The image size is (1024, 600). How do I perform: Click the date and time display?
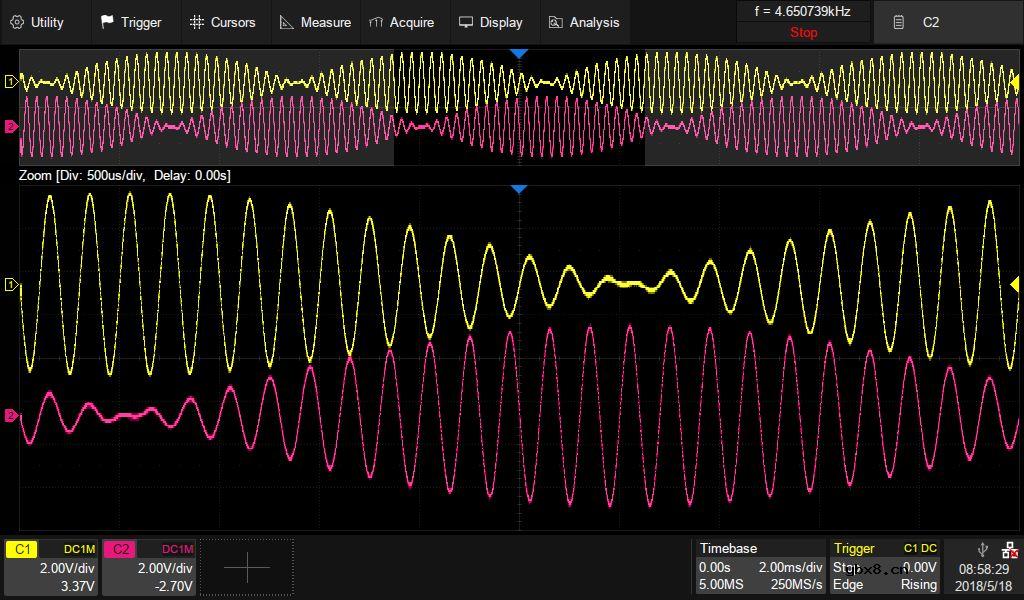tap(983, 577)
